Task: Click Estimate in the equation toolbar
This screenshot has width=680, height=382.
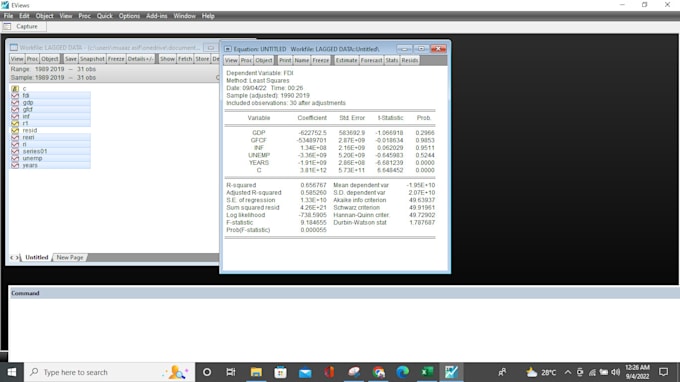Action: pos(347,60)
